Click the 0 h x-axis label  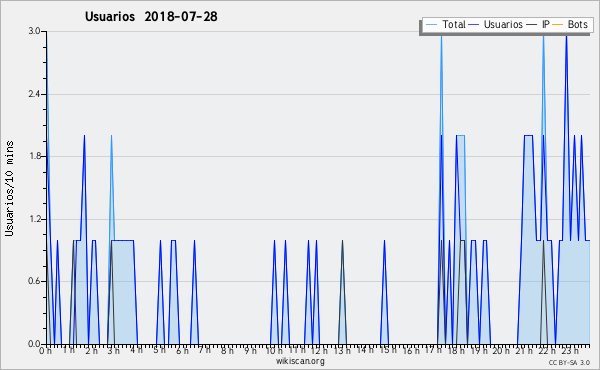pyautogui.click(x=45, y=350)
